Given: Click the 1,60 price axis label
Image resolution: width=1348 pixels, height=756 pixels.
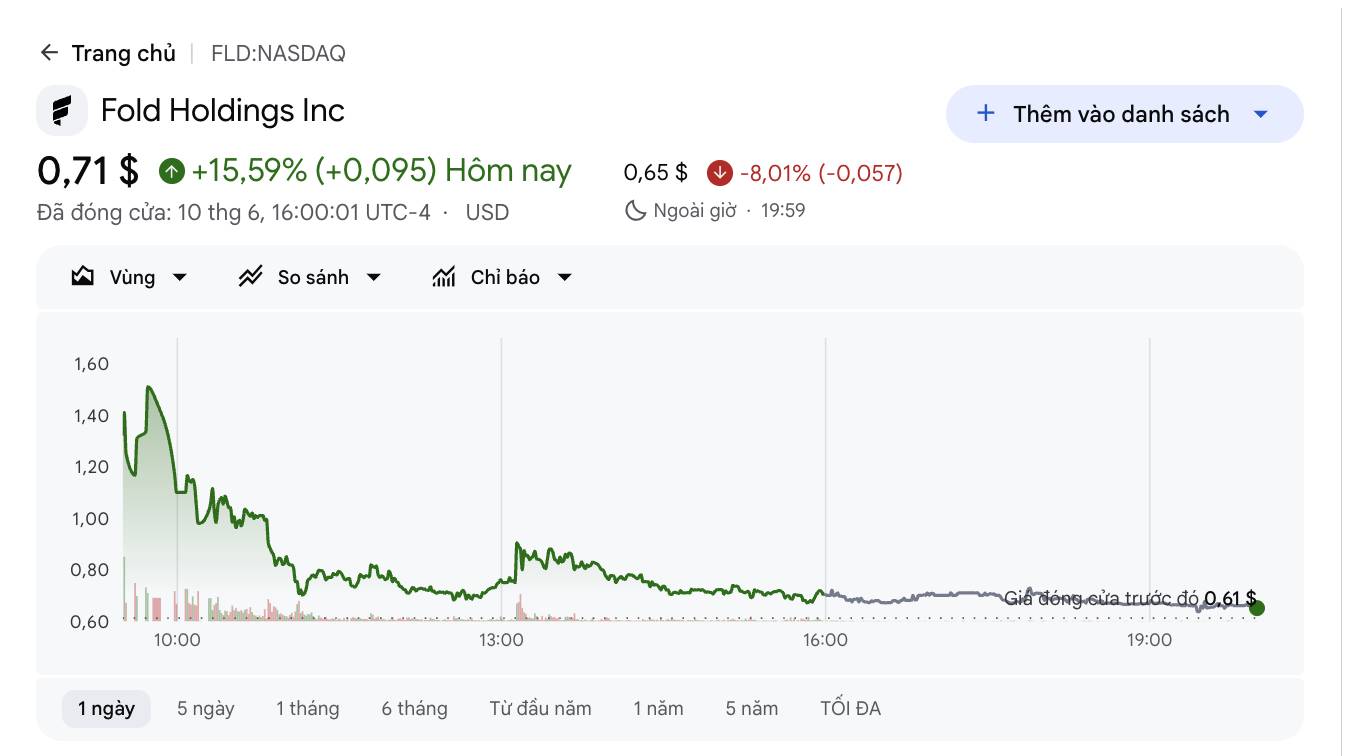Looking at the screenshot, I should [x=91, y=364].
